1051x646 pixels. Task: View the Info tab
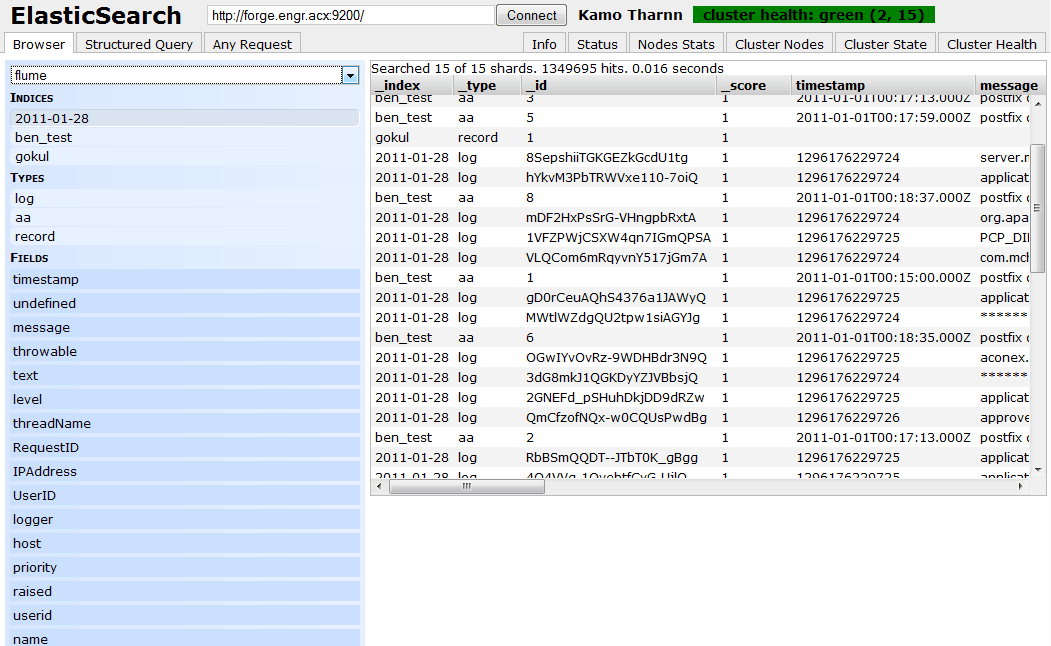(x=544, y=44)
